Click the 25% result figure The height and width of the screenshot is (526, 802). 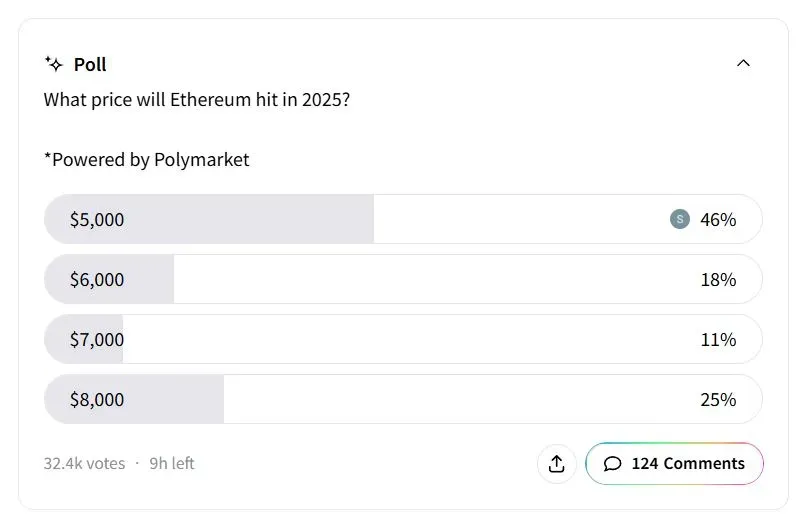[x=718, y=399]
